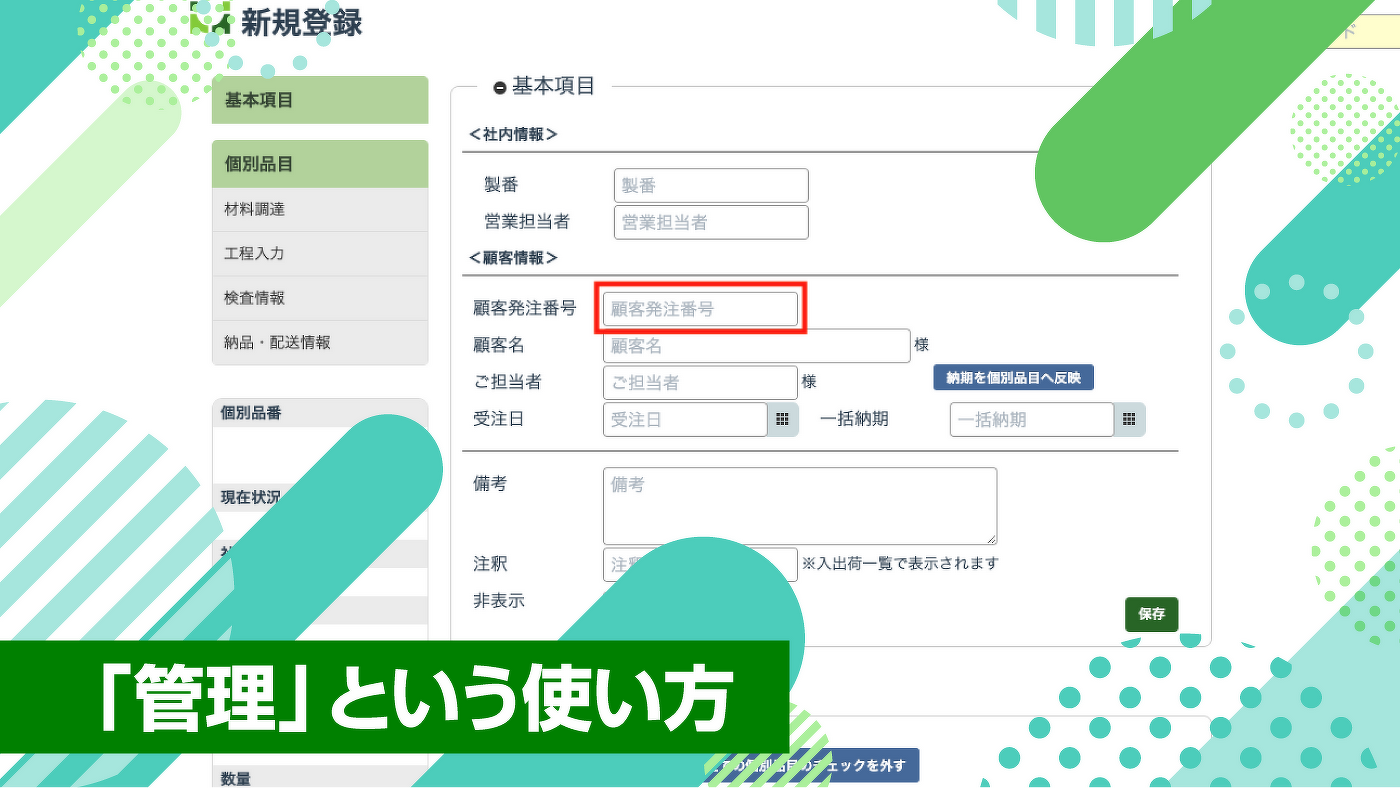
Task: Open 材料調達 in the sidebar
Action: (x=319, y=209)
